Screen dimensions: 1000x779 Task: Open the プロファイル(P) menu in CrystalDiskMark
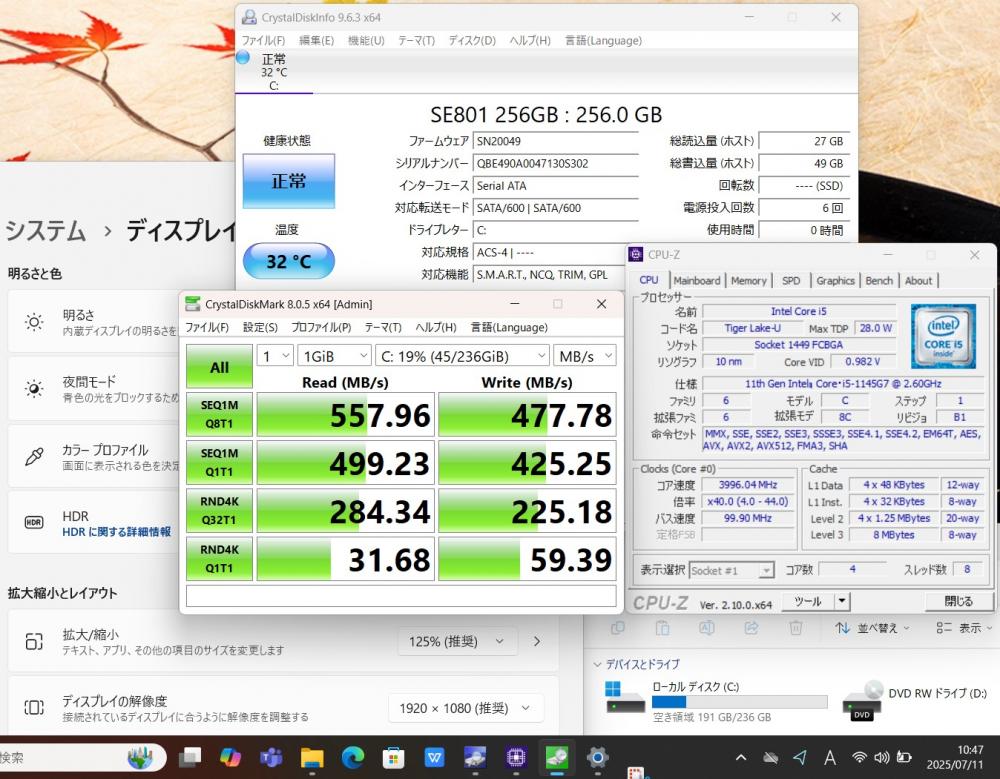[321, 327]
